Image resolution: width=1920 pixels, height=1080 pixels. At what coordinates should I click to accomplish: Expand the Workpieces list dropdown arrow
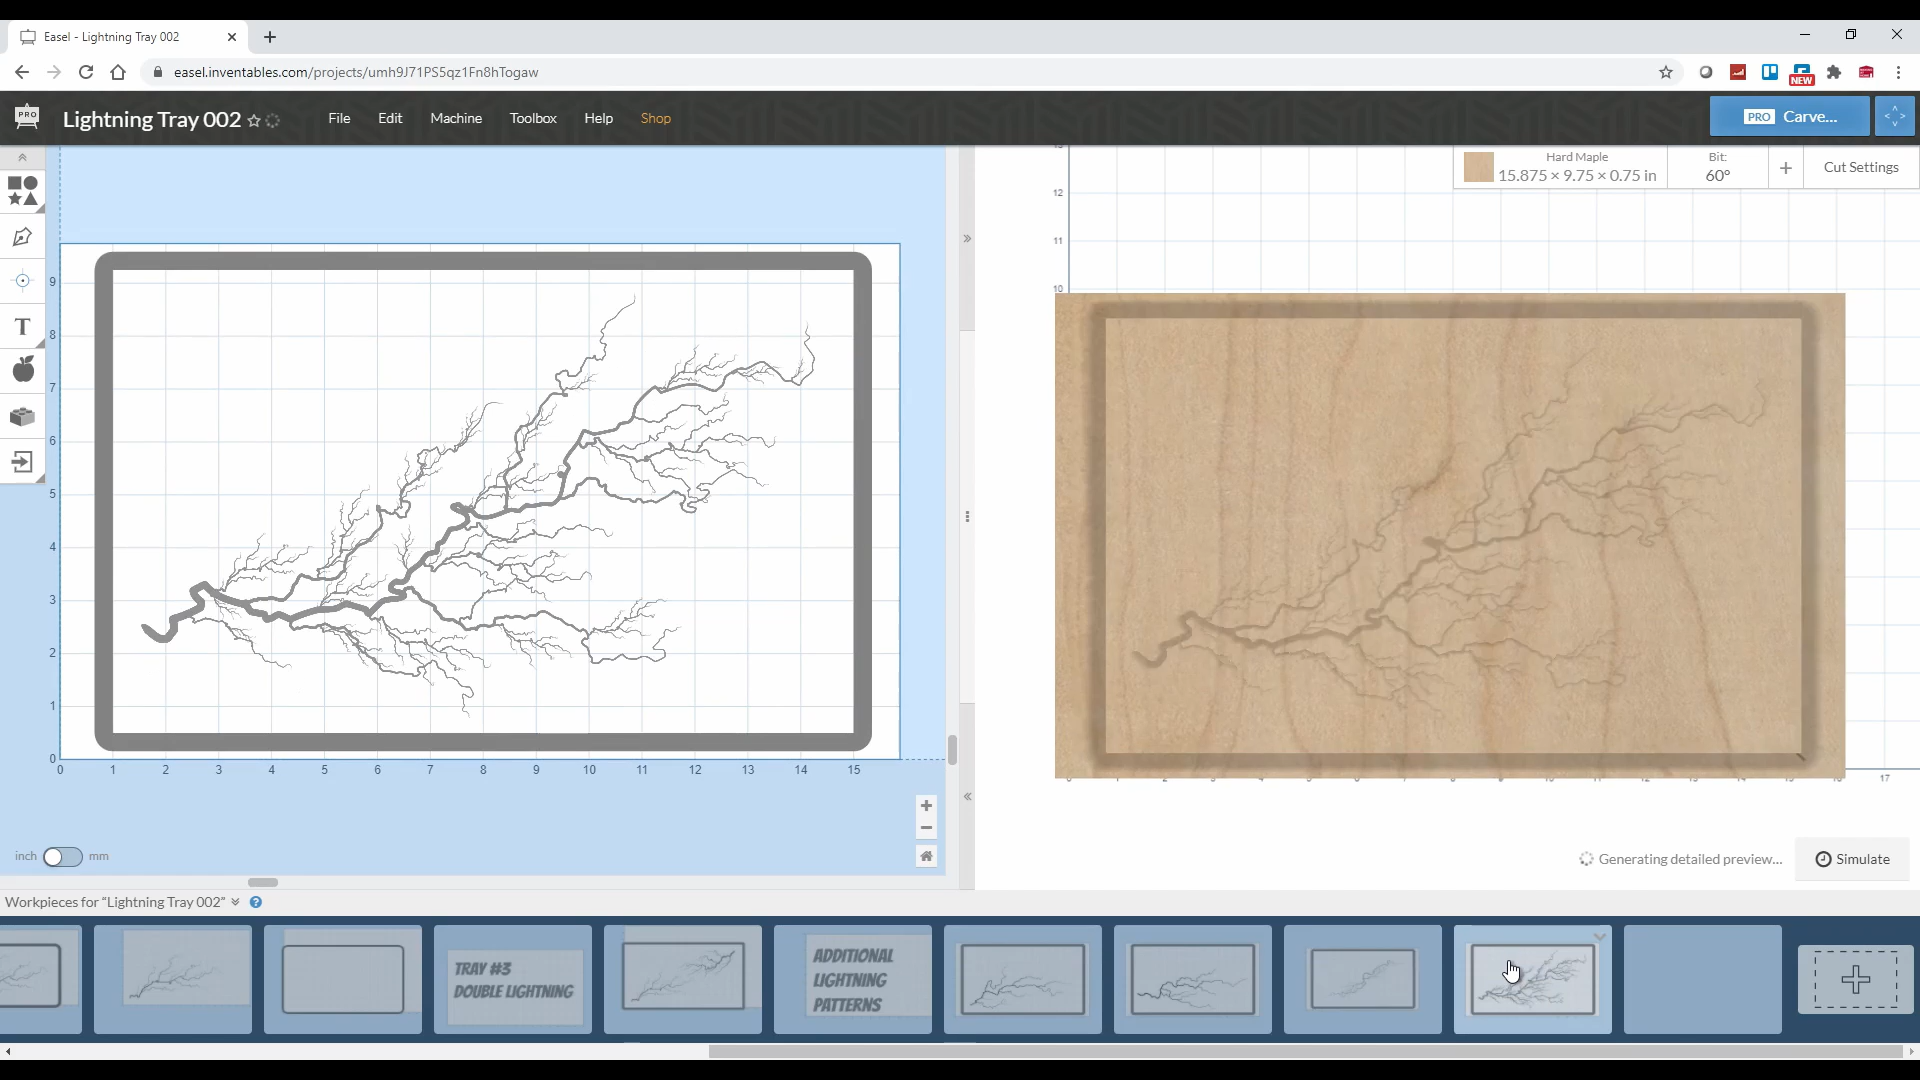235,902
